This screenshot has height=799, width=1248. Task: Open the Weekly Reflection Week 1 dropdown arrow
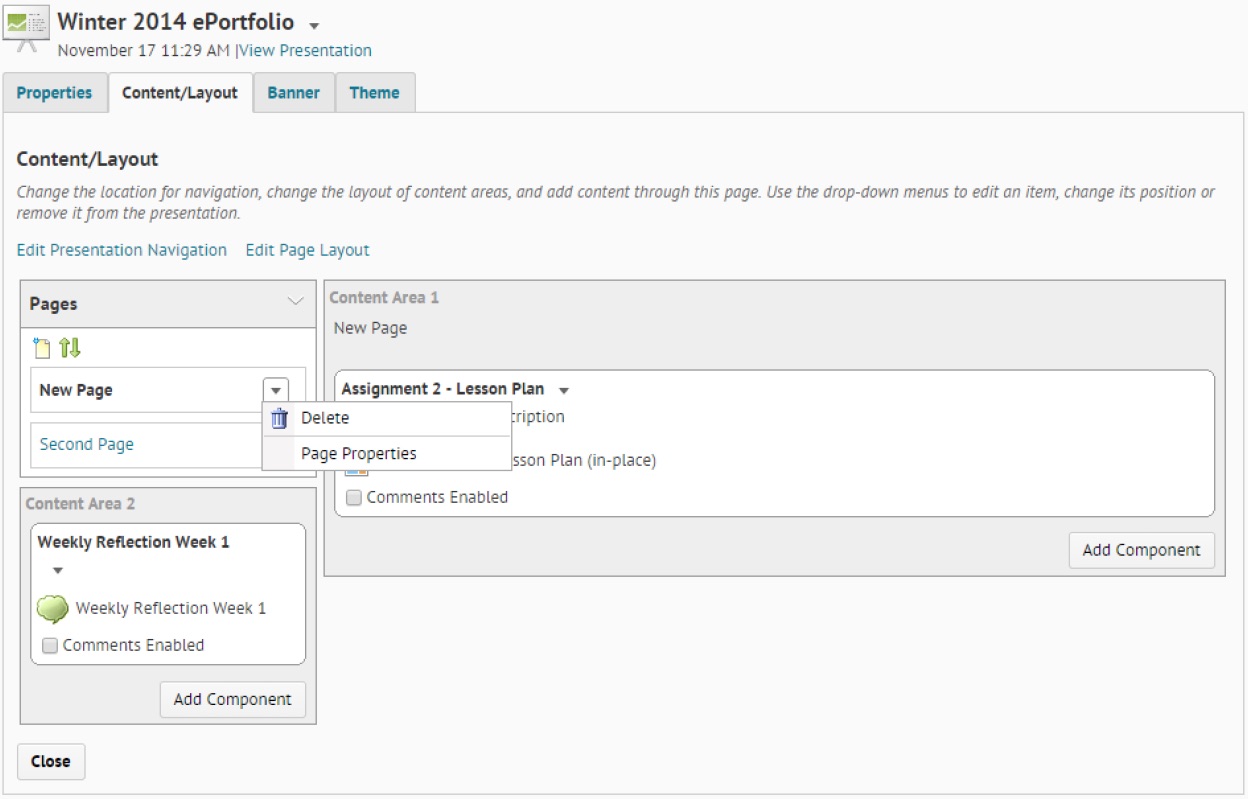pyautogui.click(x=58, y=571)
